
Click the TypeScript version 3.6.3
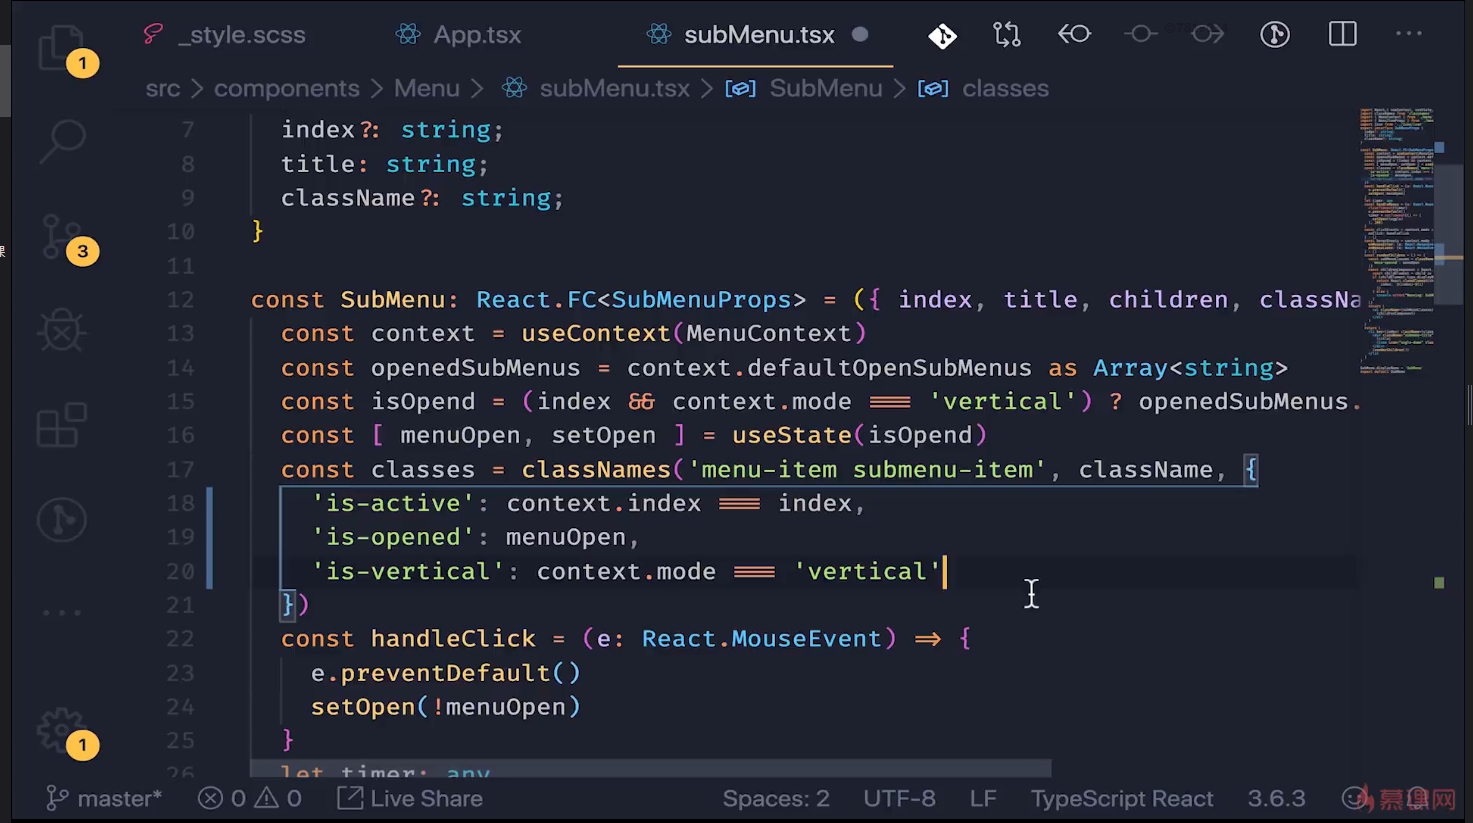[x=1276, y=799]
